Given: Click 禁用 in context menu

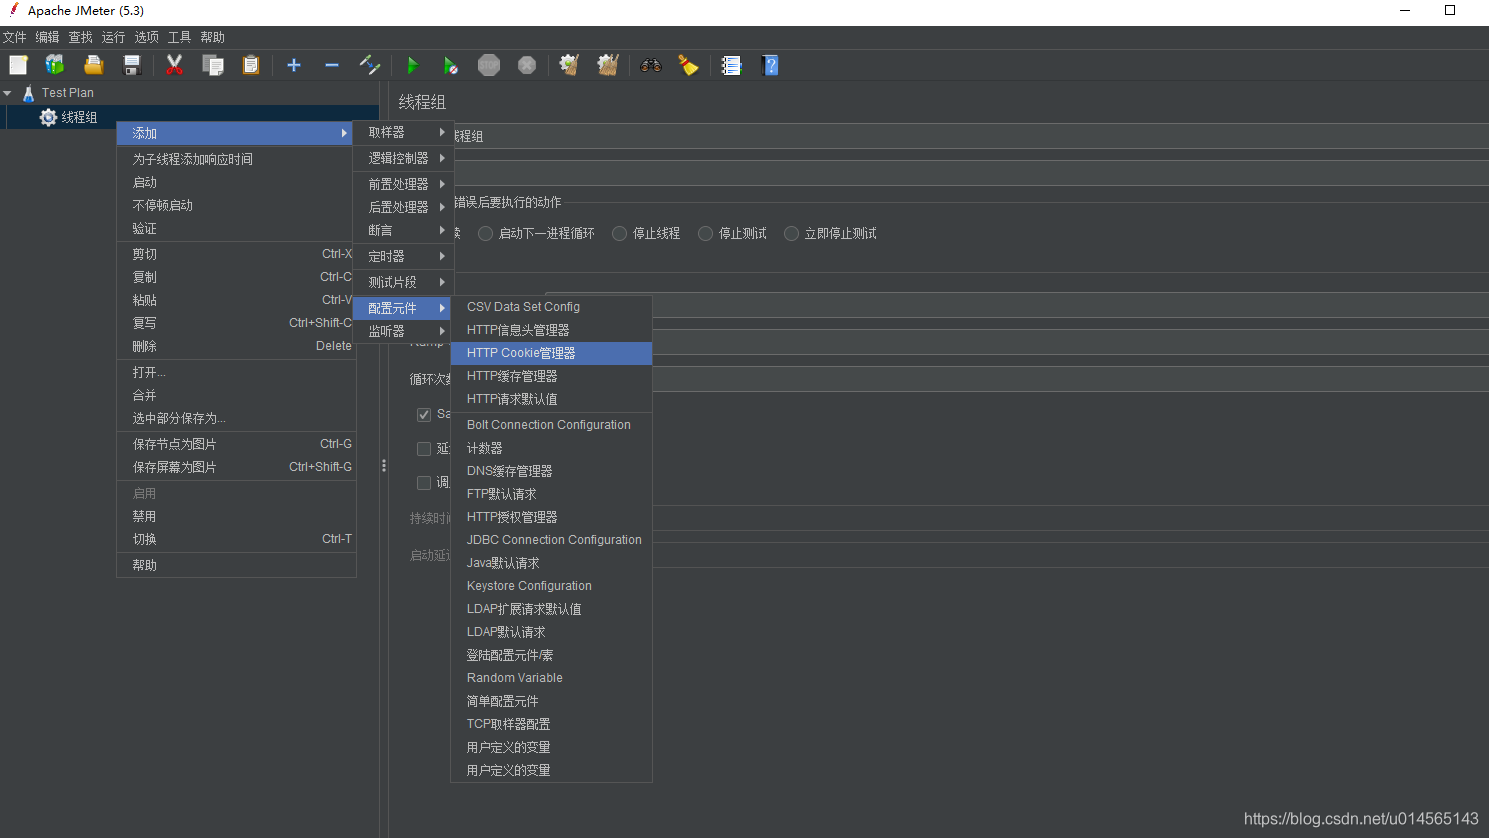Looking at the screenshot, I should 236,516.
